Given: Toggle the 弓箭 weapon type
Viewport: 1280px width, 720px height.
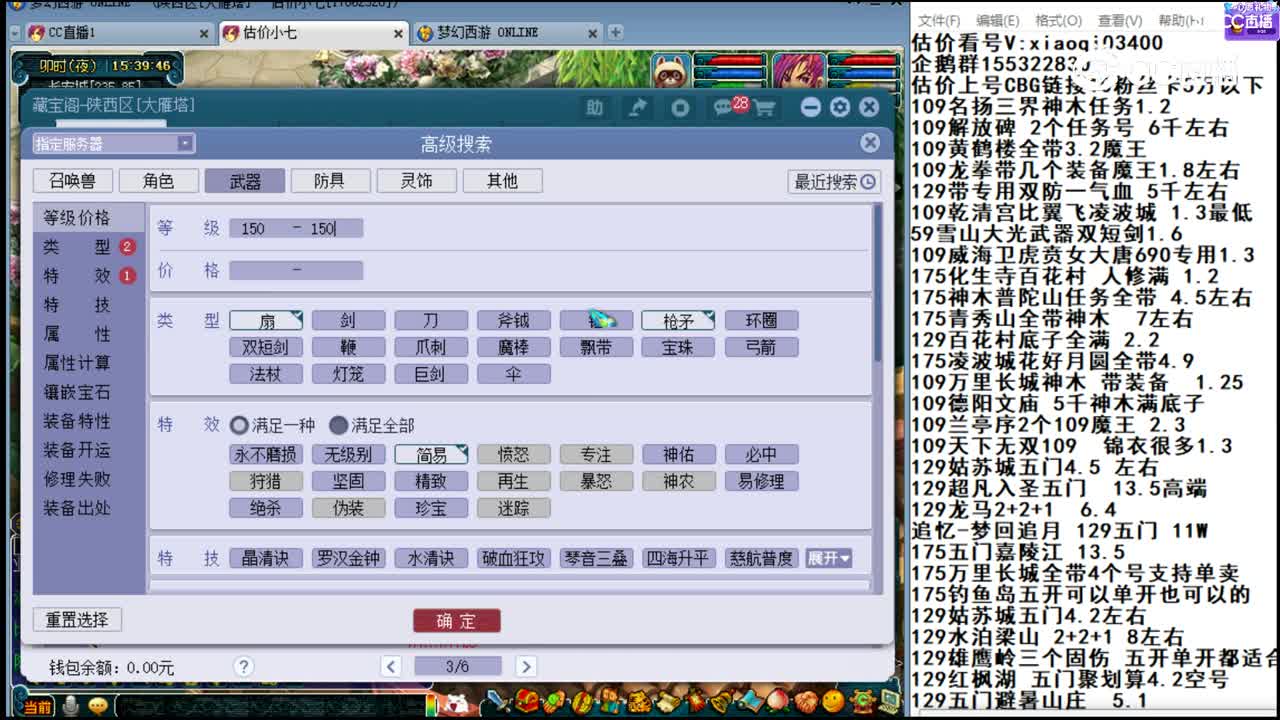Looking at the screenshot, I should pyautogui.click(x=761, y=348).
